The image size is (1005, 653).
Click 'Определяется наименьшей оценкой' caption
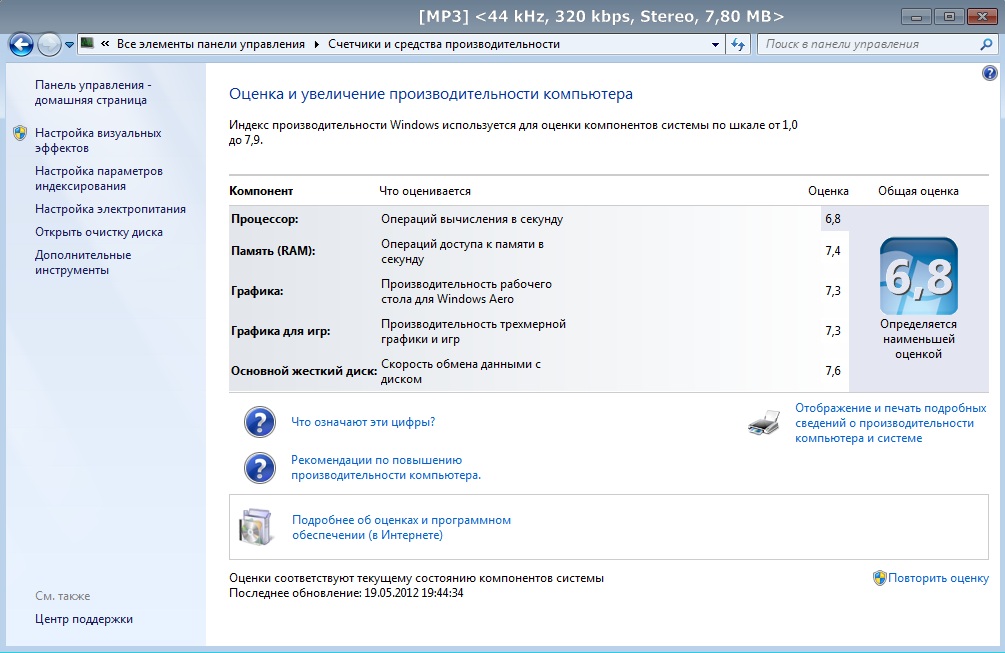click(x=918, y=339)
